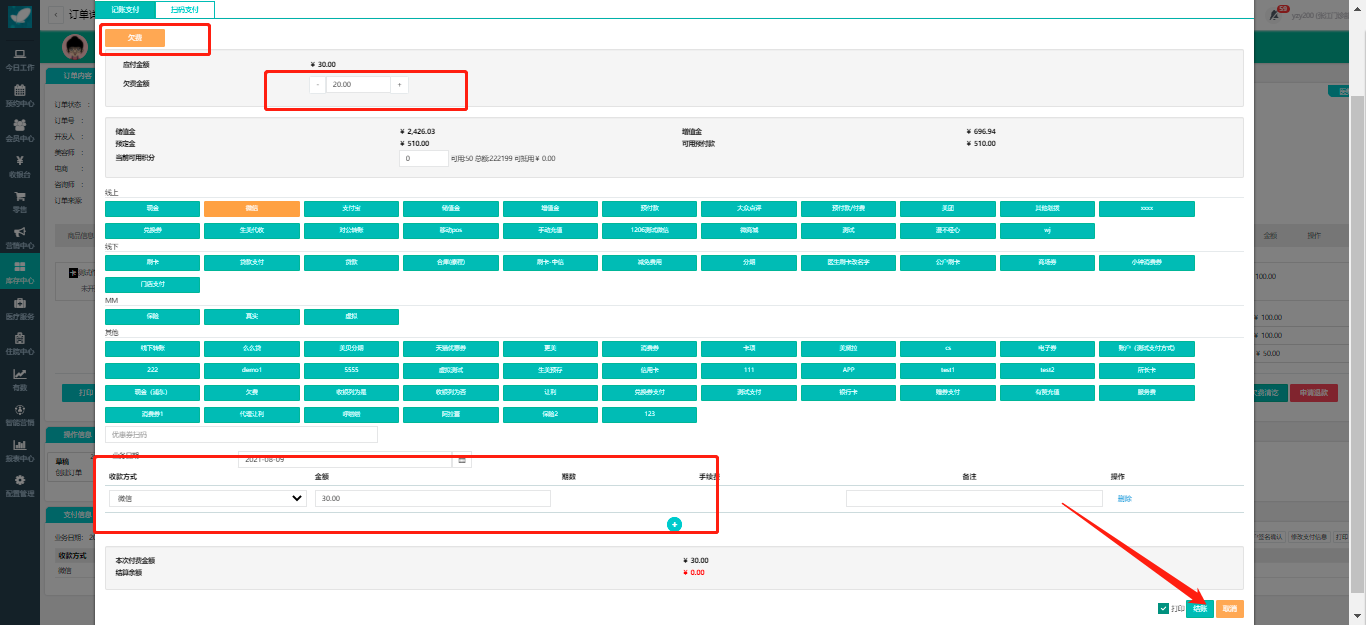1366x625 pixels.
Task: Go to 会员中心 in the sidebar
Action: (20, 130)
